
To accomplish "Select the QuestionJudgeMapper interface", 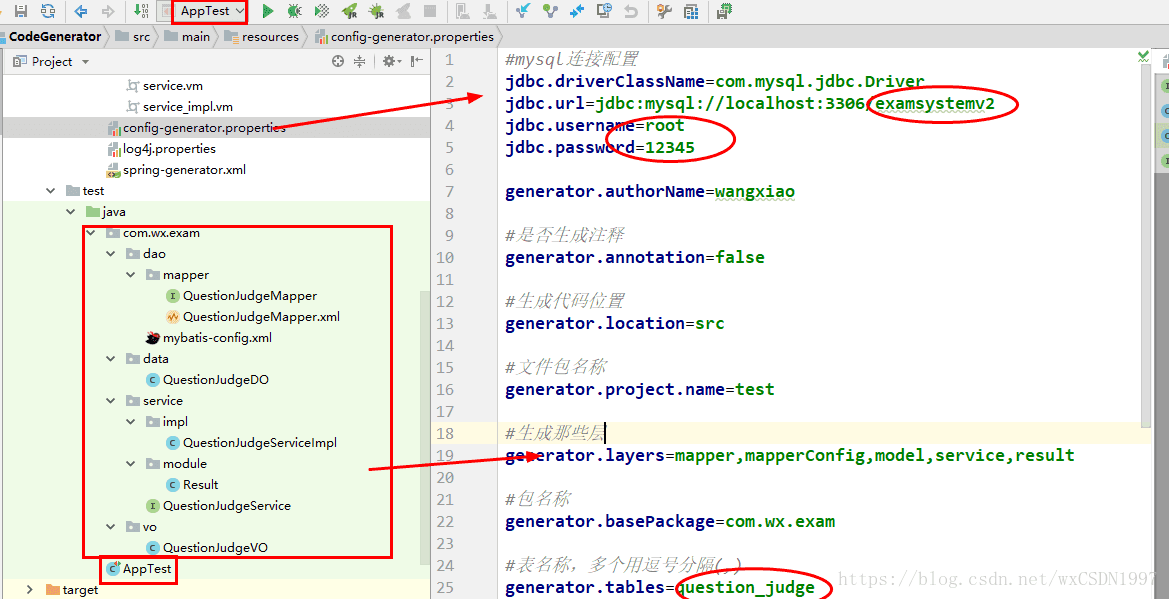I will (242, 295).
